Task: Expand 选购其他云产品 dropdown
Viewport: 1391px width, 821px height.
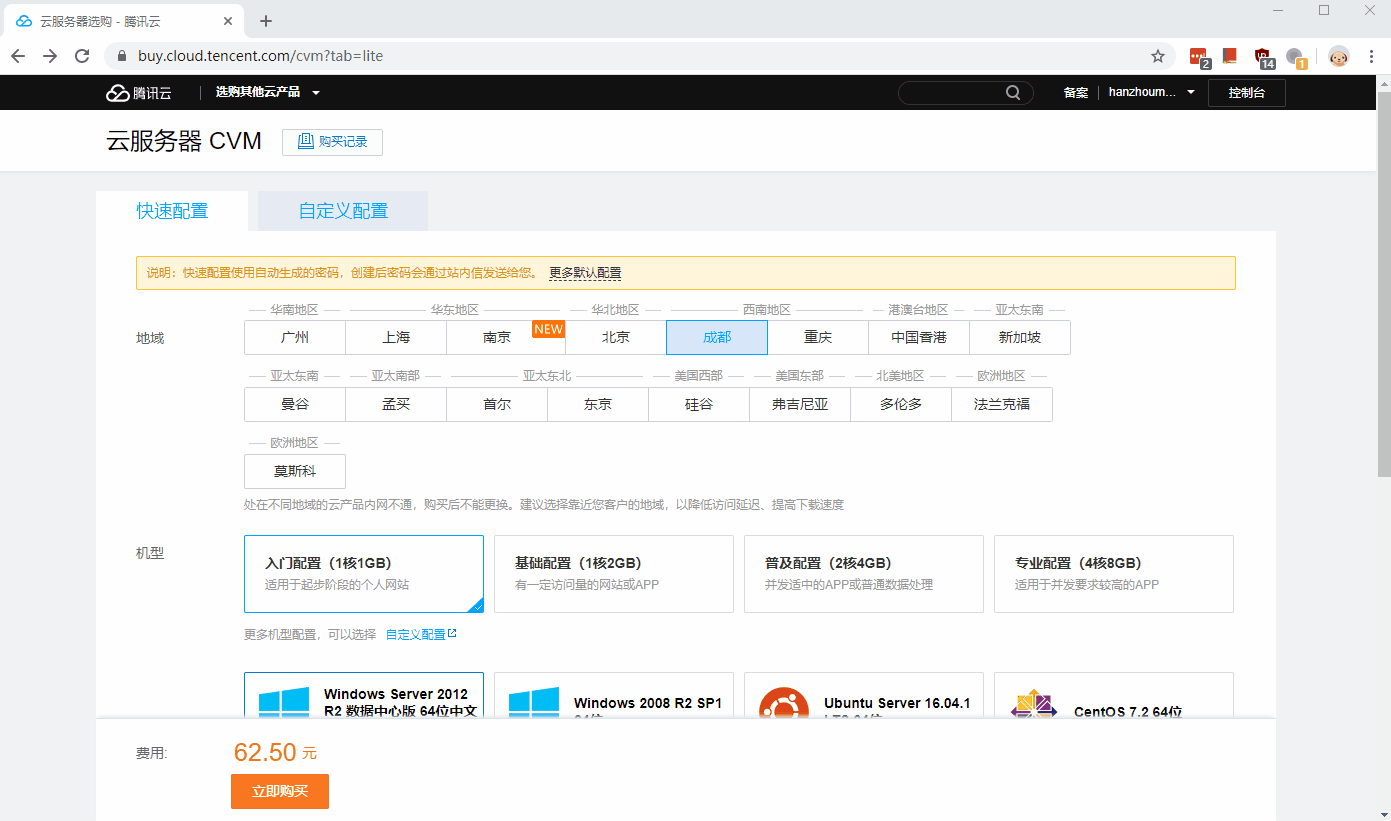Action: 267,93
